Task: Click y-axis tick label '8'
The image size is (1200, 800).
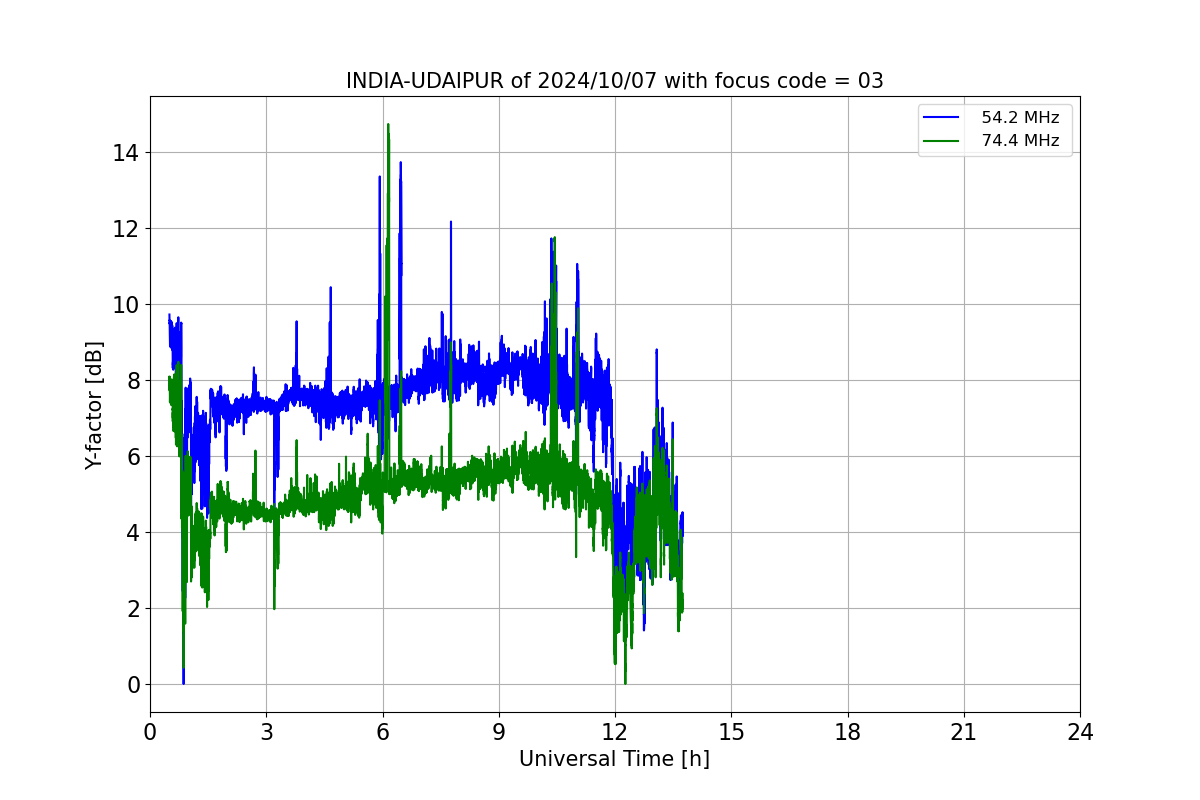Action: [133, 381]
